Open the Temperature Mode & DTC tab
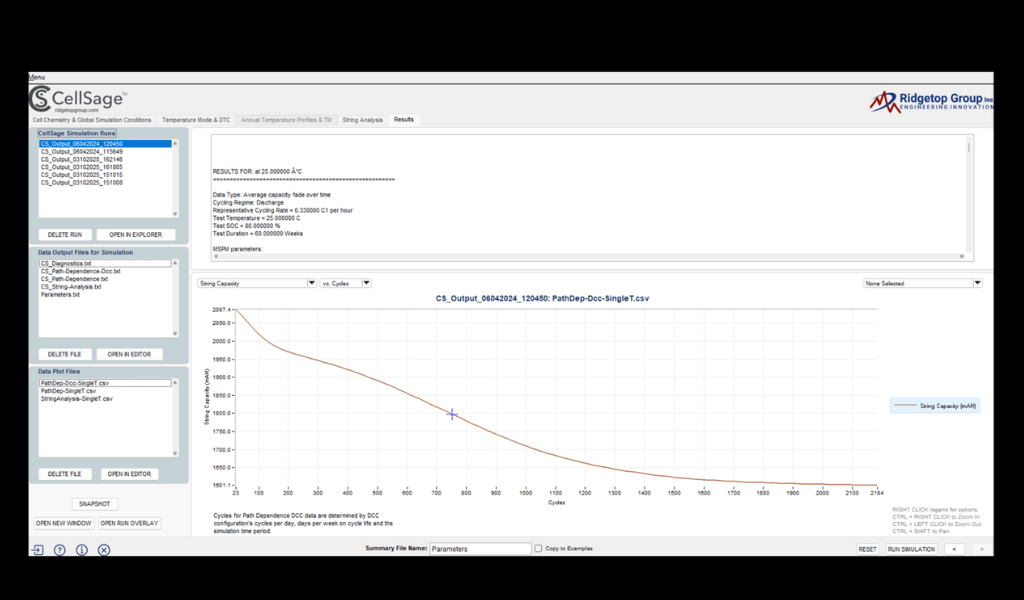This screenshot has width=1024, height=600. [196, 120]
